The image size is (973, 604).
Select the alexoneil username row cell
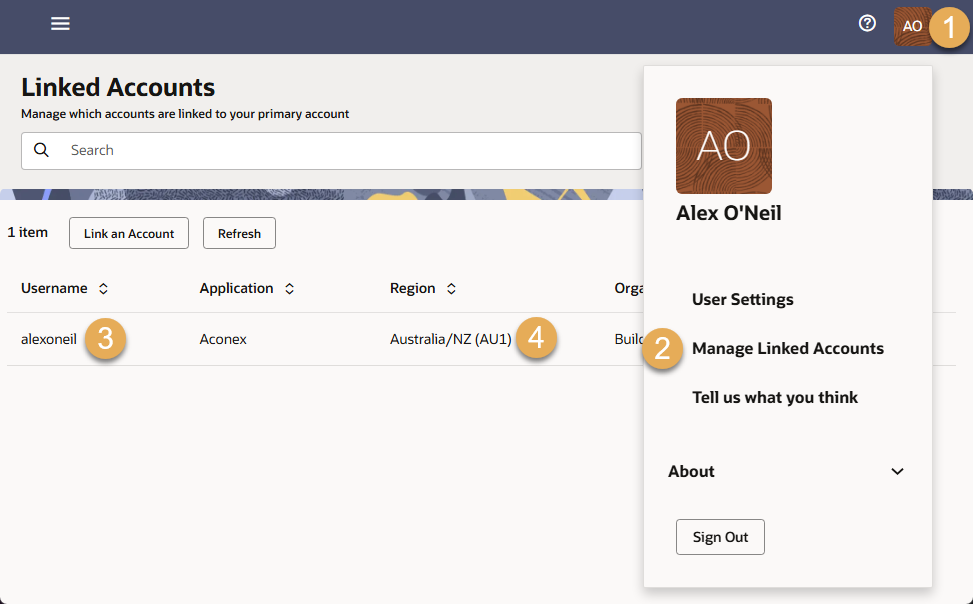coord(49,339)
